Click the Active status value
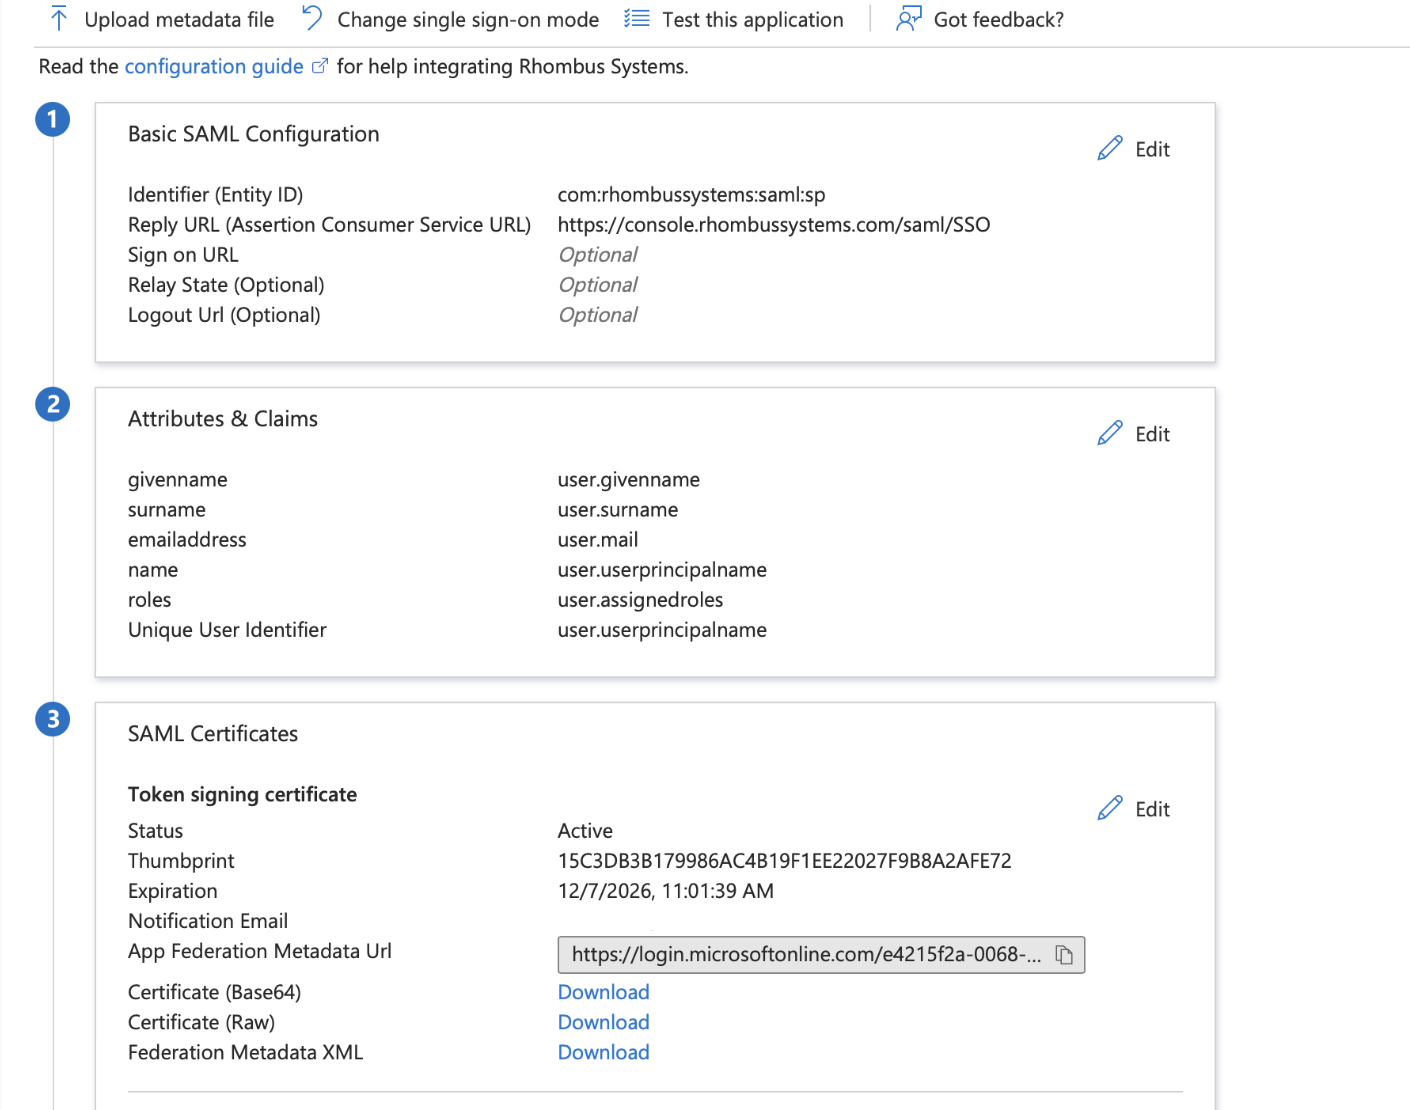 [585, 831]
